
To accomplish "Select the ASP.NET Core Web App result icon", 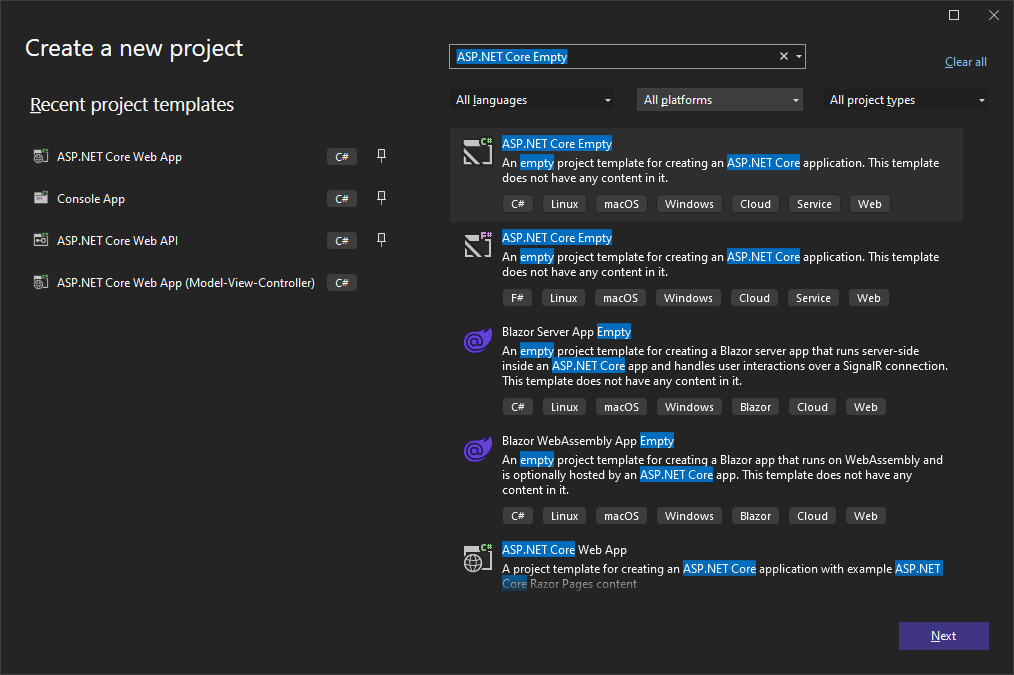I will [478, 559].
